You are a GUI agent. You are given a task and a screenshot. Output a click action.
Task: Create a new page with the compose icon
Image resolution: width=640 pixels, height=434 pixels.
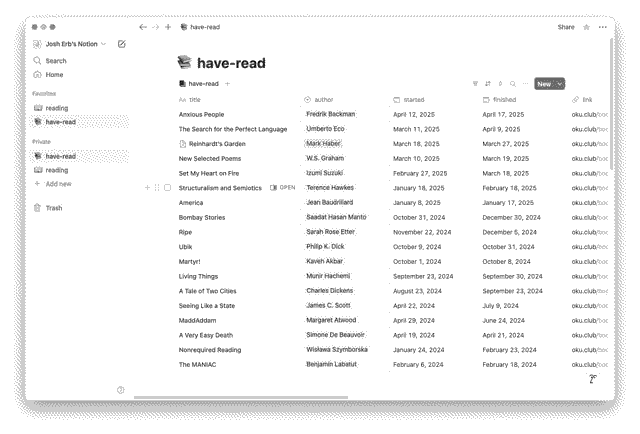[122, 44]
